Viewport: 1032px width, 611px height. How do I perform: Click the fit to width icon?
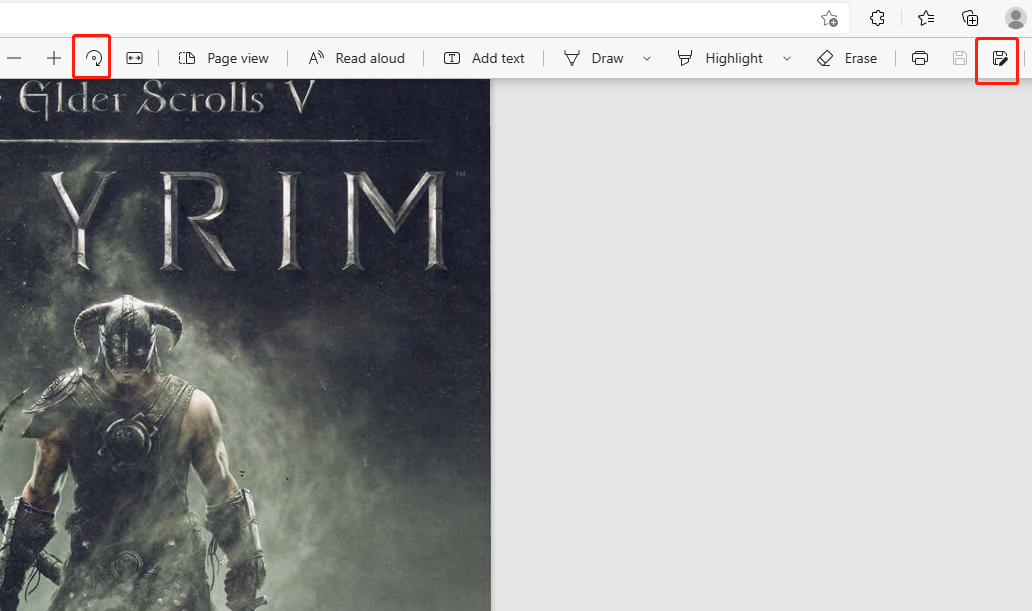click(134, 58)
